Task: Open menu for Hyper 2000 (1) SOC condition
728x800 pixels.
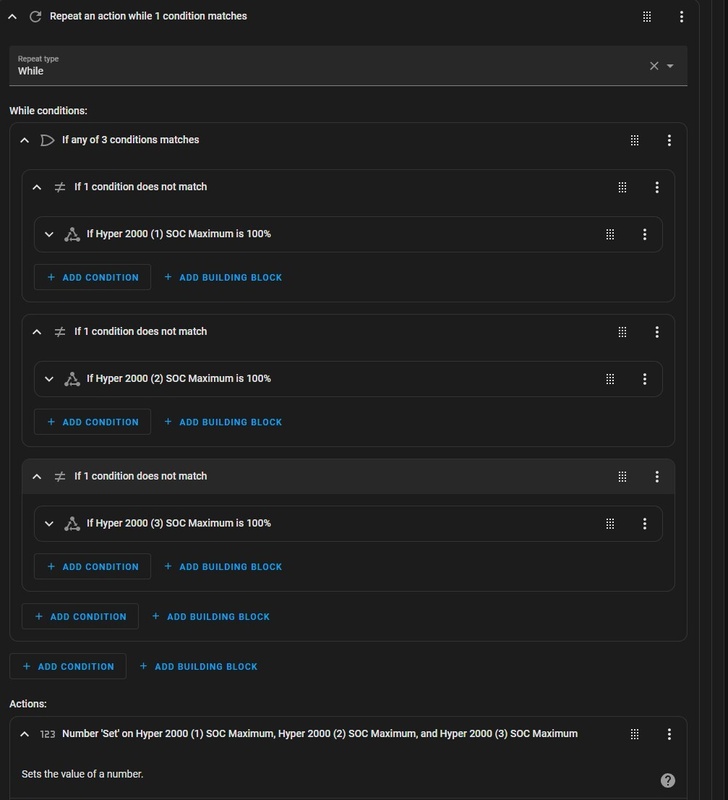Action: (x=645, y=234)
